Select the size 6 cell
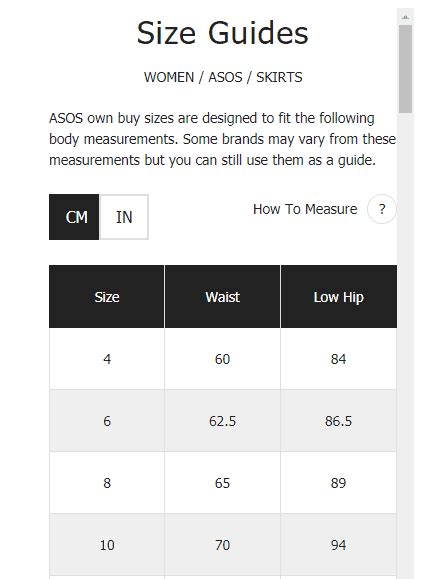The height and width of the screenshot is (579, 421). click(107, 421)
